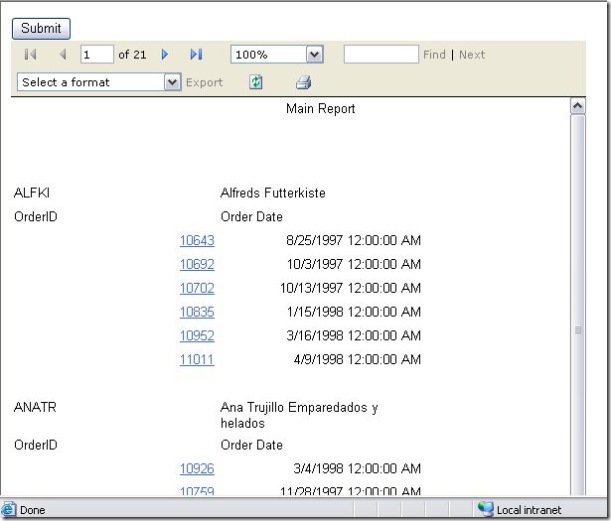Image resolution: width=611 pixels, height=521 pixels.
Task: Click the of 21 page count text
Action: pos(132,55)
